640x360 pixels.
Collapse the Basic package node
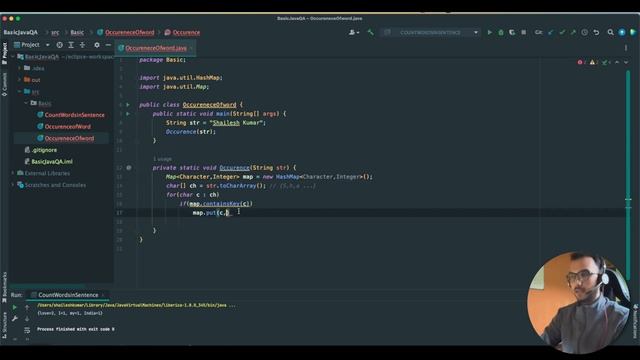point(26,103)
